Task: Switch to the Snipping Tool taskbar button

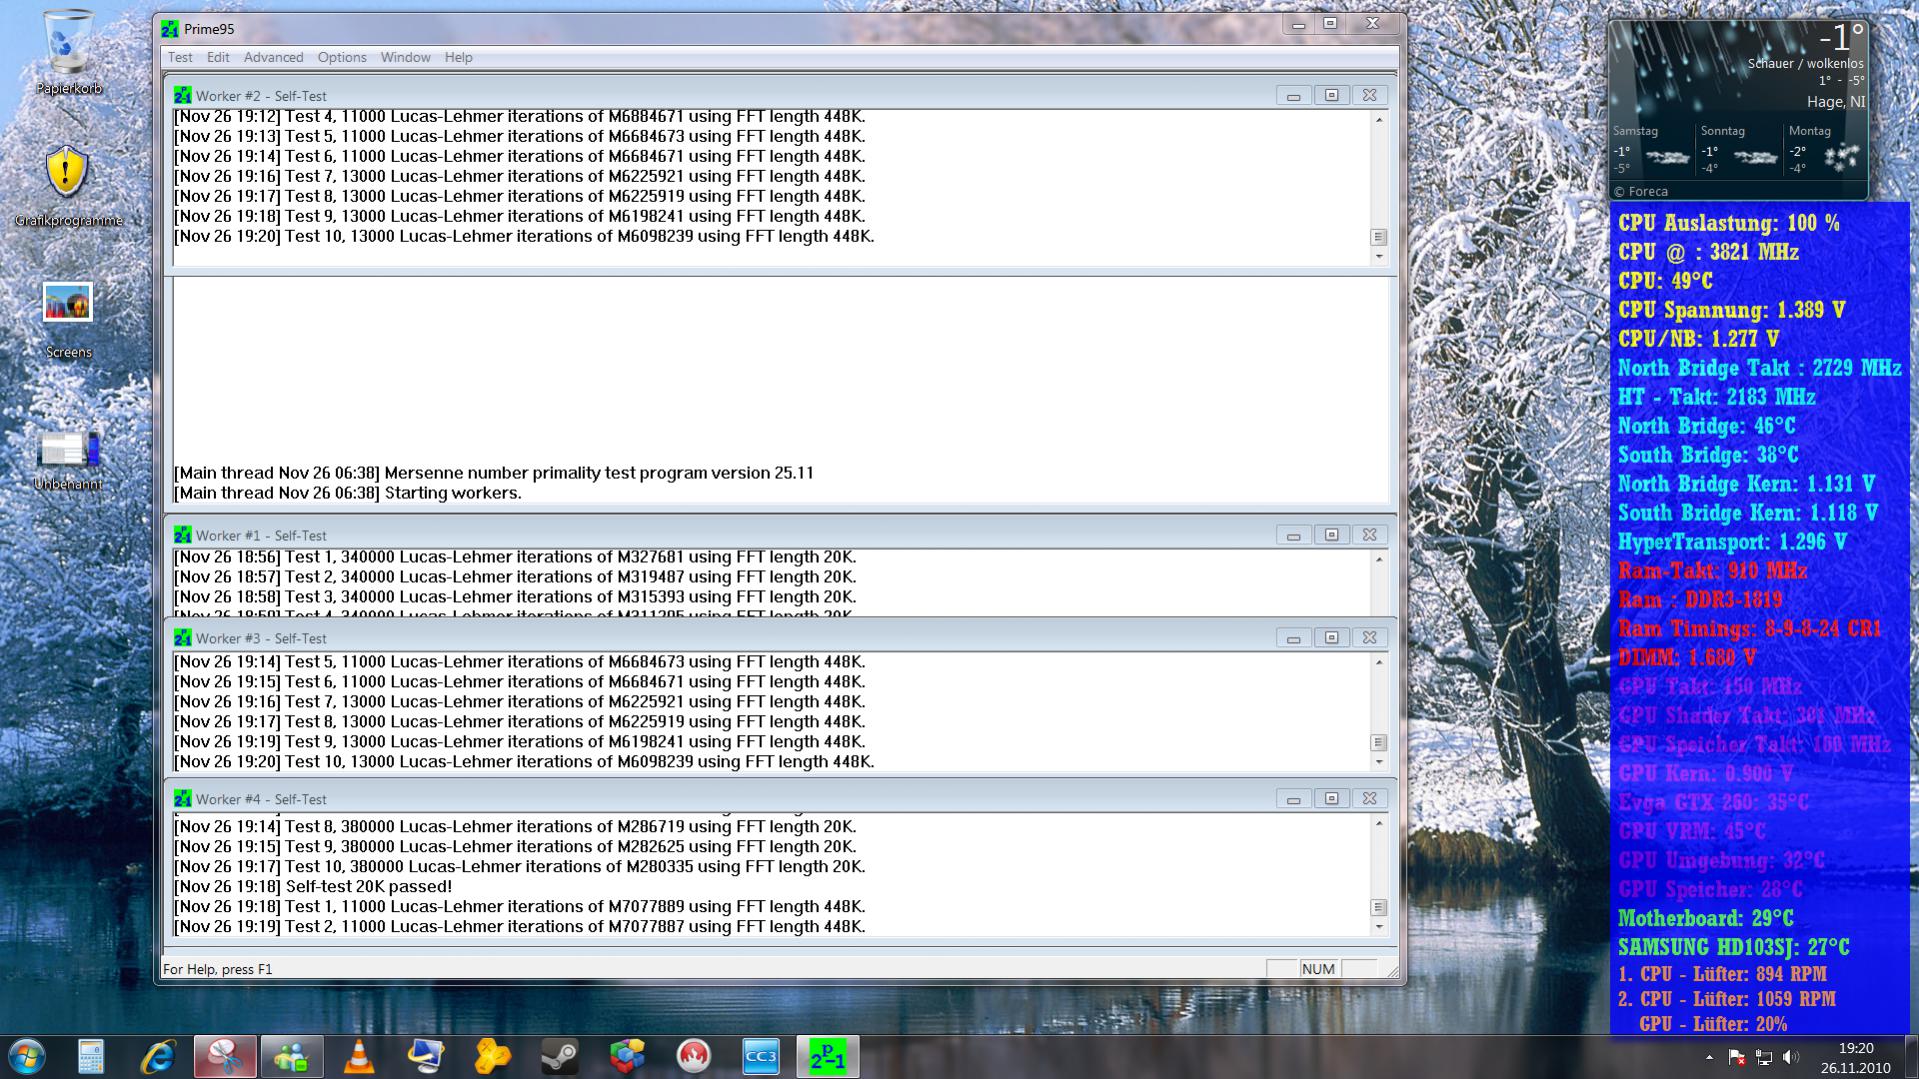Action: point(225,1057)
